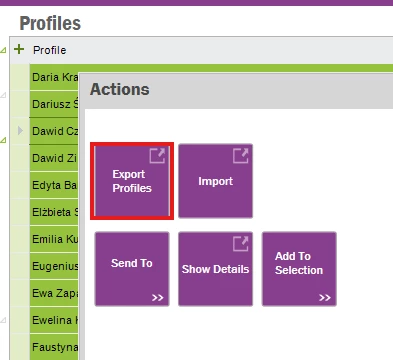
Task: Click the green plus icon beside Profile
Action: coord(19,50)
